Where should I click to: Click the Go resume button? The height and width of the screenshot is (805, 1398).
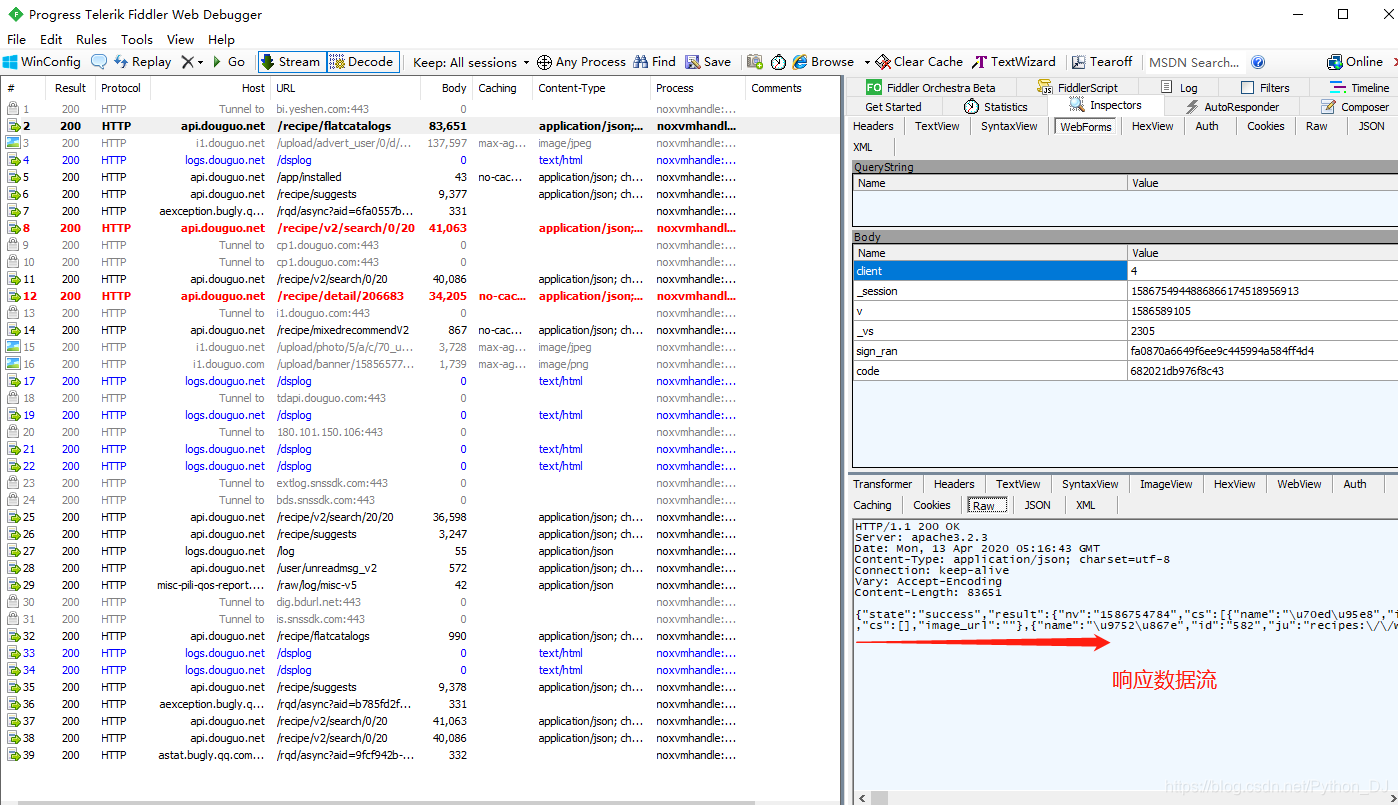point(228,62)
